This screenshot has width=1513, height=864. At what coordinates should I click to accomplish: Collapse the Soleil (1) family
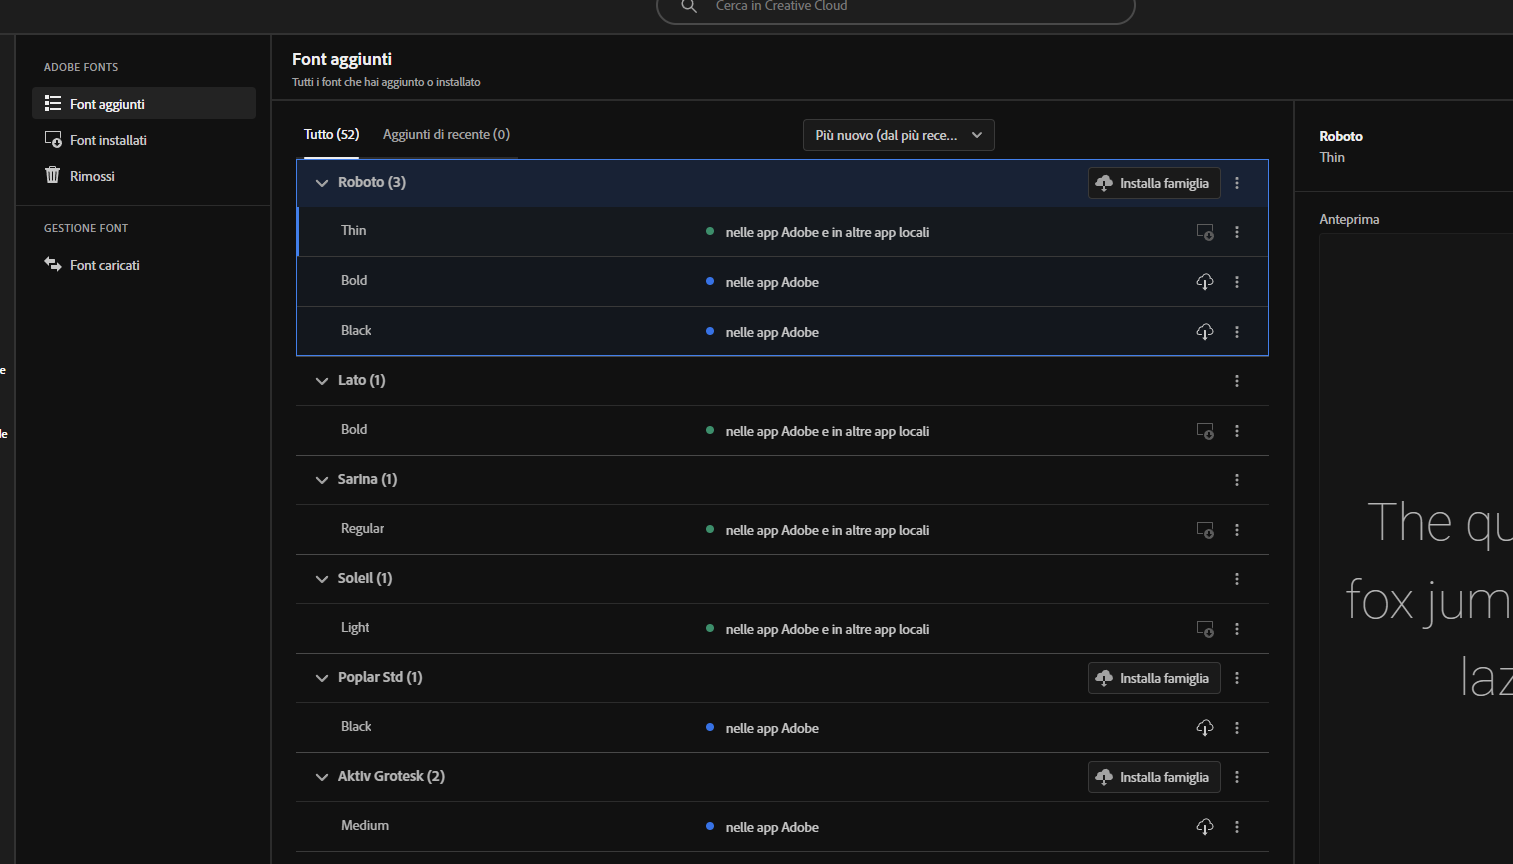[322, 579]
